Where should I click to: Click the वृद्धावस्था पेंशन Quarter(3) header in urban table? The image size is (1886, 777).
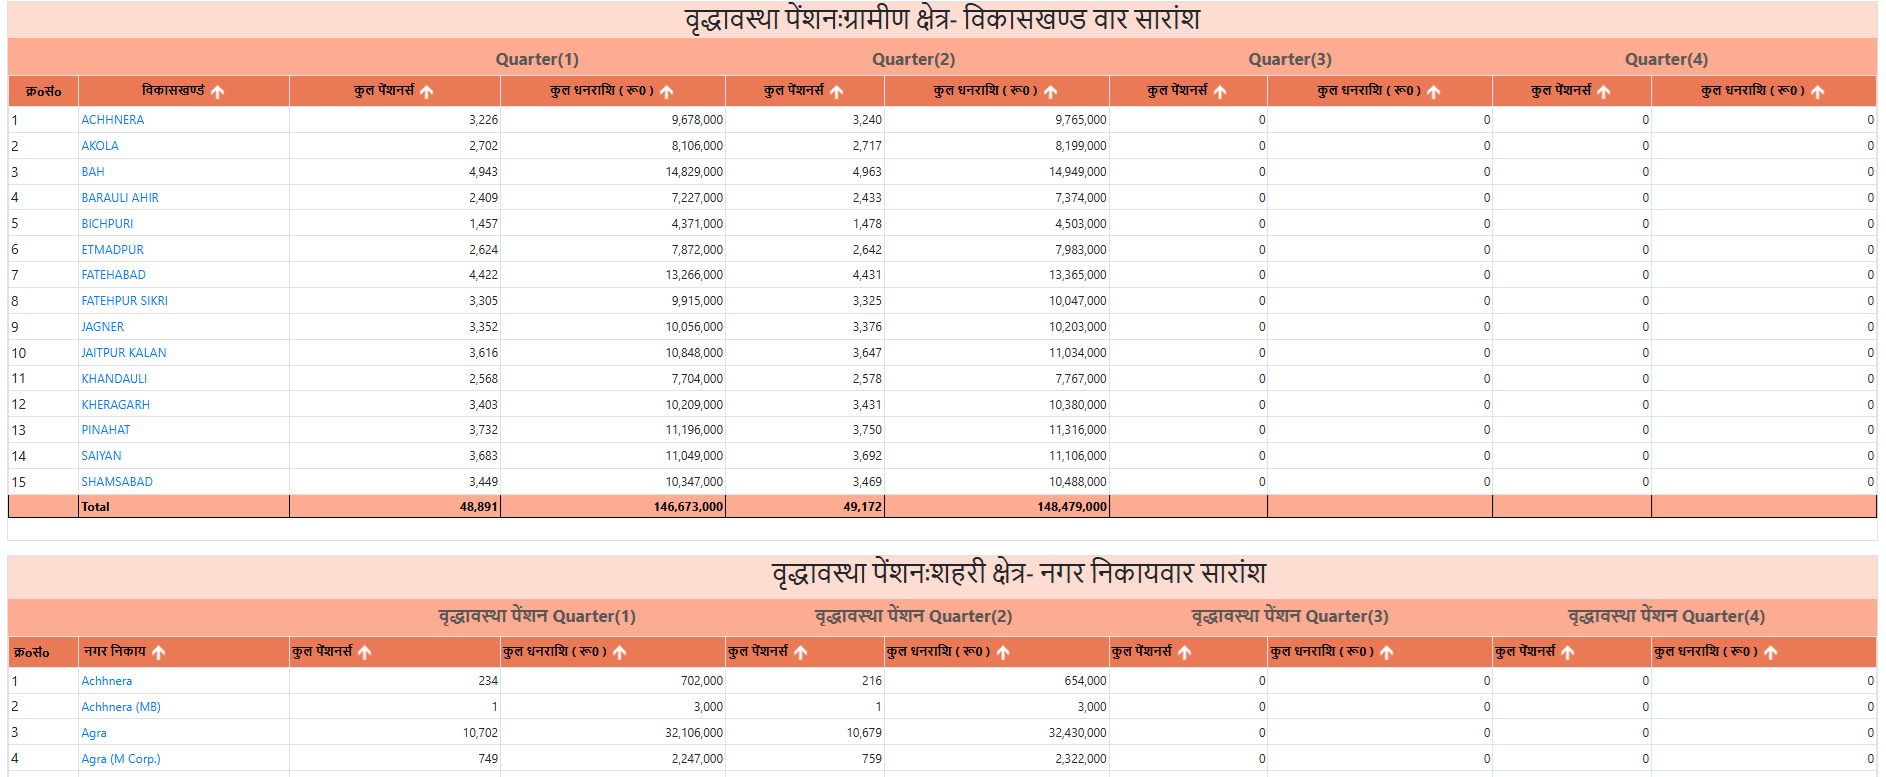tap(1290, 617)
